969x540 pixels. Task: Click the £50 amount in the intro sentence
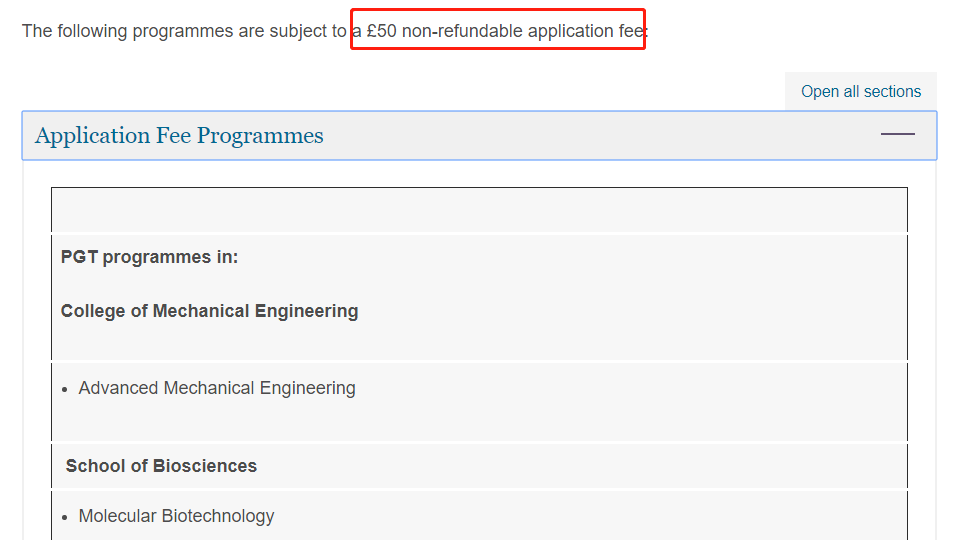pyautogui.click(x=382, y=31)
